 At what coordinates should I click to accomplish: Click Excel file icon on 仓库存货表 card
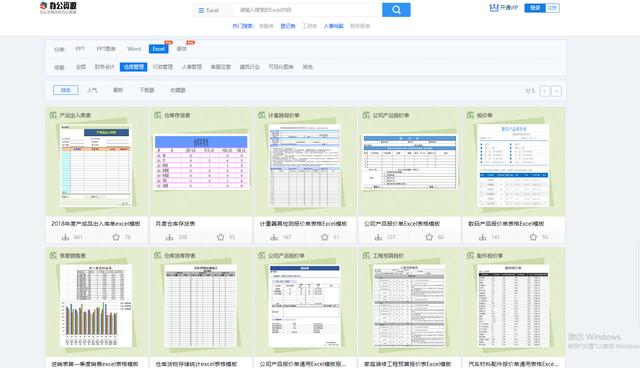coord(158,115)
